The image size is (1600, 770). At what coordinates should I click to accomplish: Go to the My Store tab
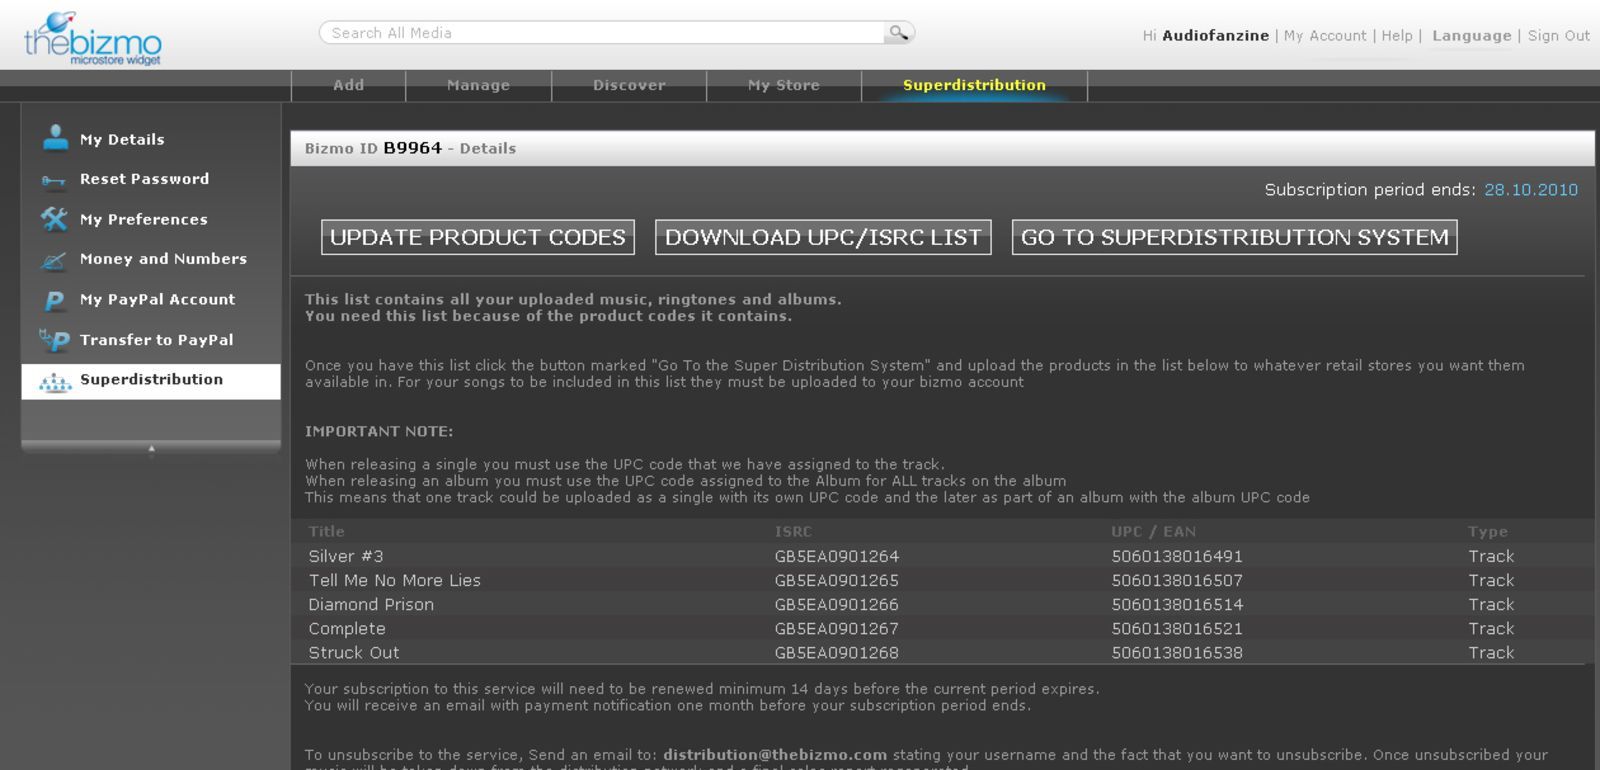(784, 85)
